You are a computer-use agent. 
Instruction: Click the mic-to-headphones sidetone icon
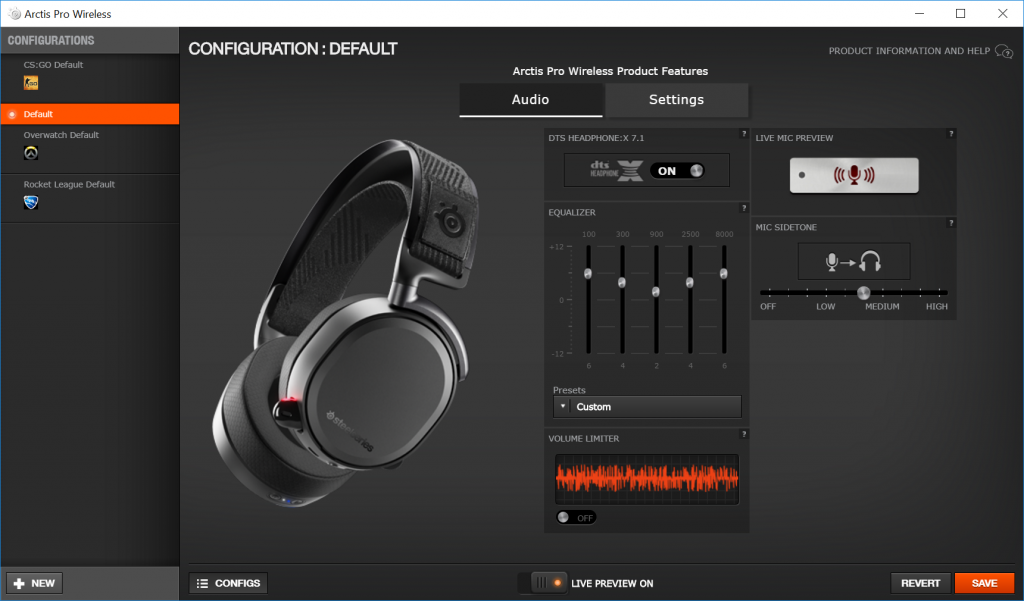(854, 261)
